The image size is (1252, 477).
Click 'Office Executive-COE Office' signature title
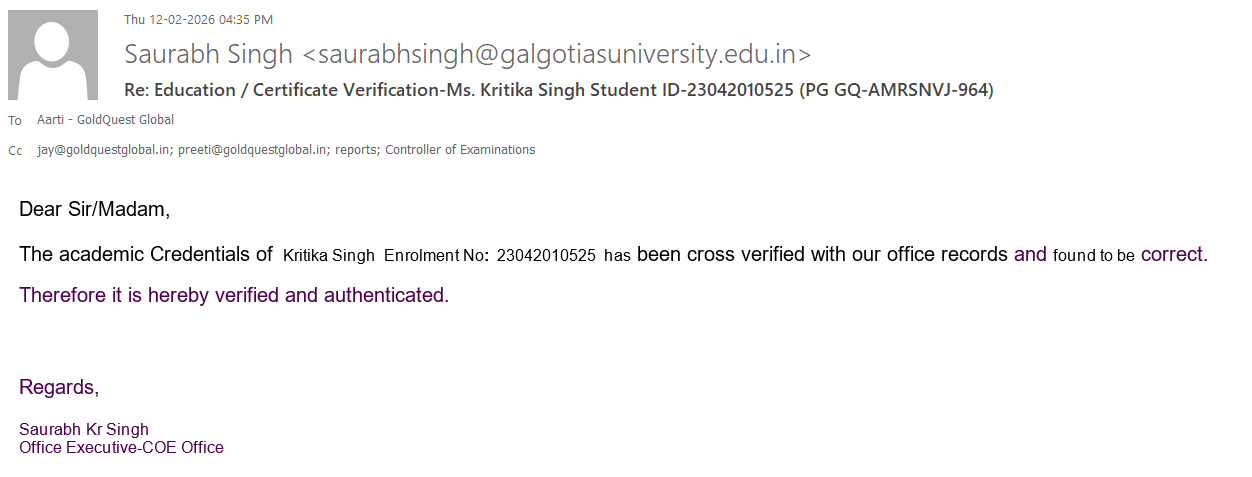coord(121,447)
